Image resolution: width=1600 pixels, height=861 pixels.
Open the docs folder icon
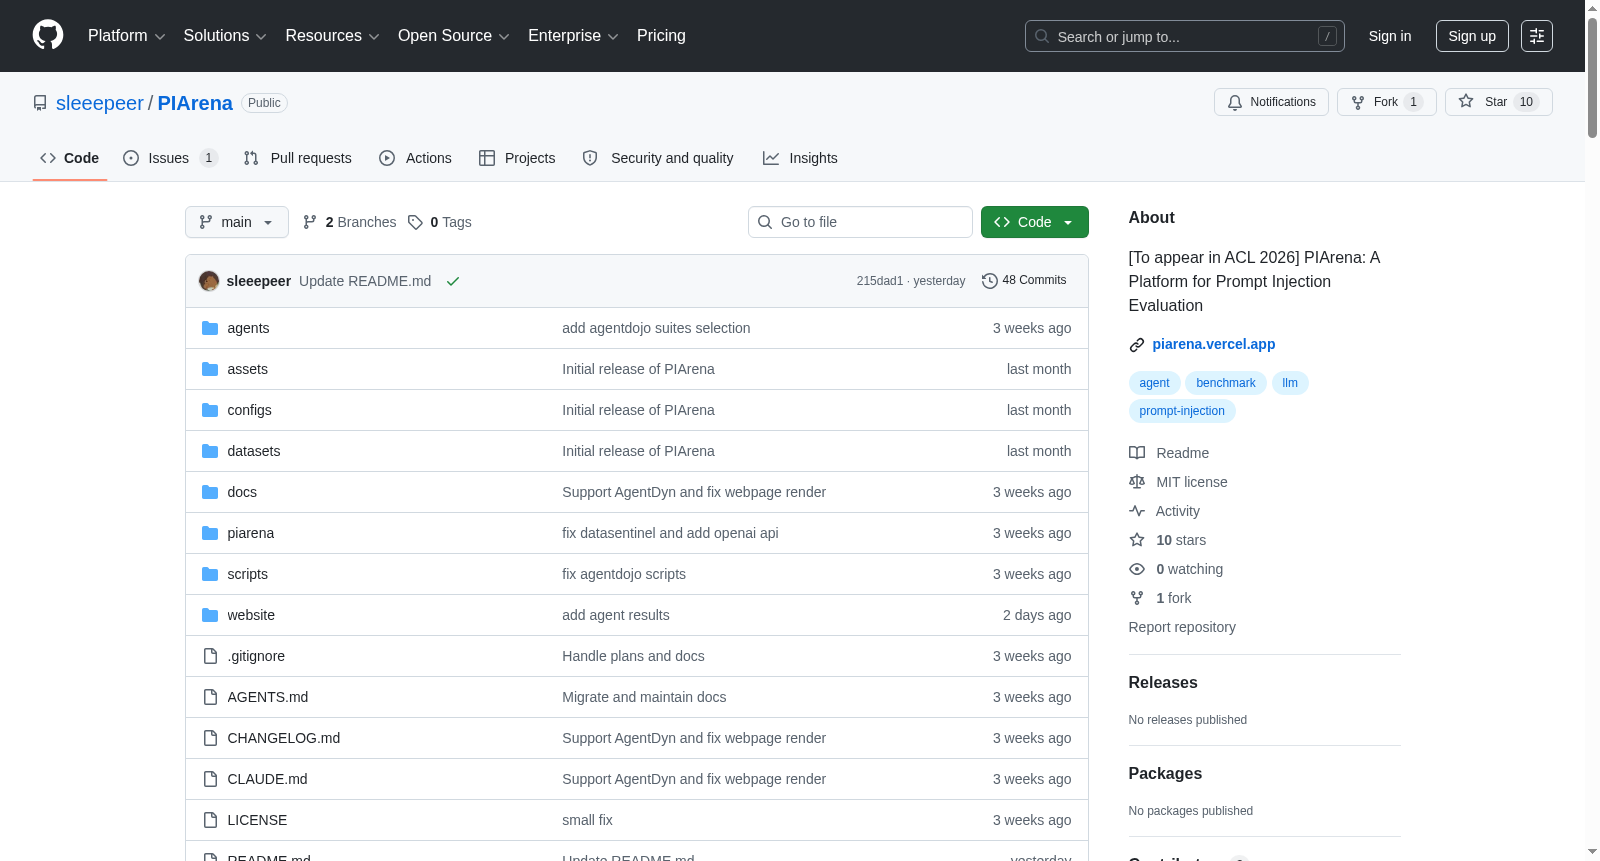click(210, 492)
